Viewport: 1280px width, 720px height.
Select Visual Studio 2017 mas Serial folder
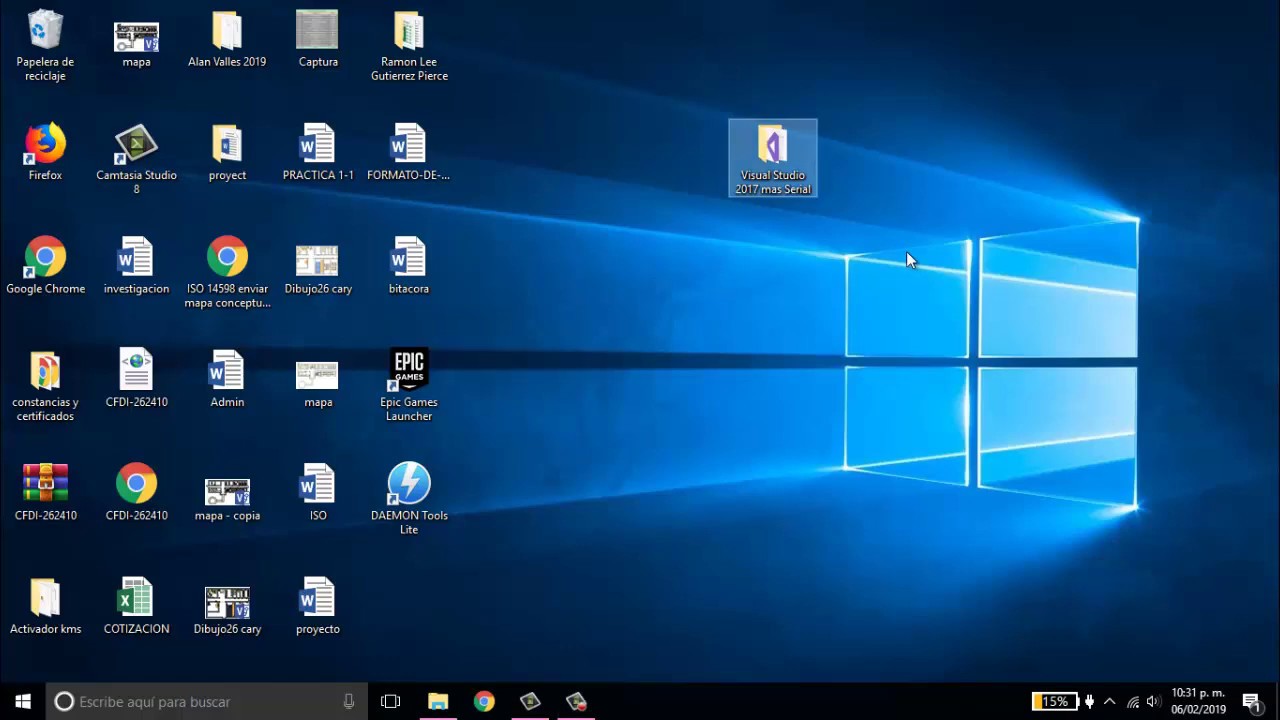coord(773,158)
